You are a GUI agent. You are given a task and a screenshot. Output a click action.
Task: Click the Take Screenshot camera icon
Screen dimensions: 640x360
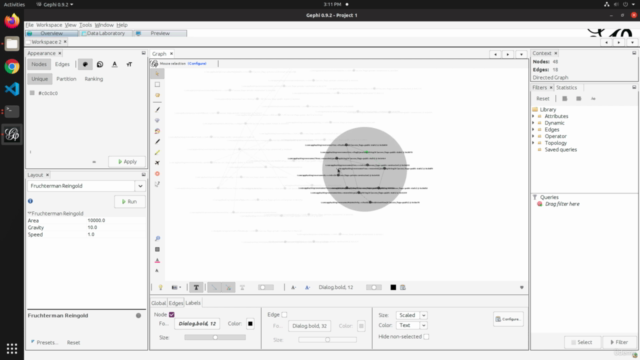[176, 287]
